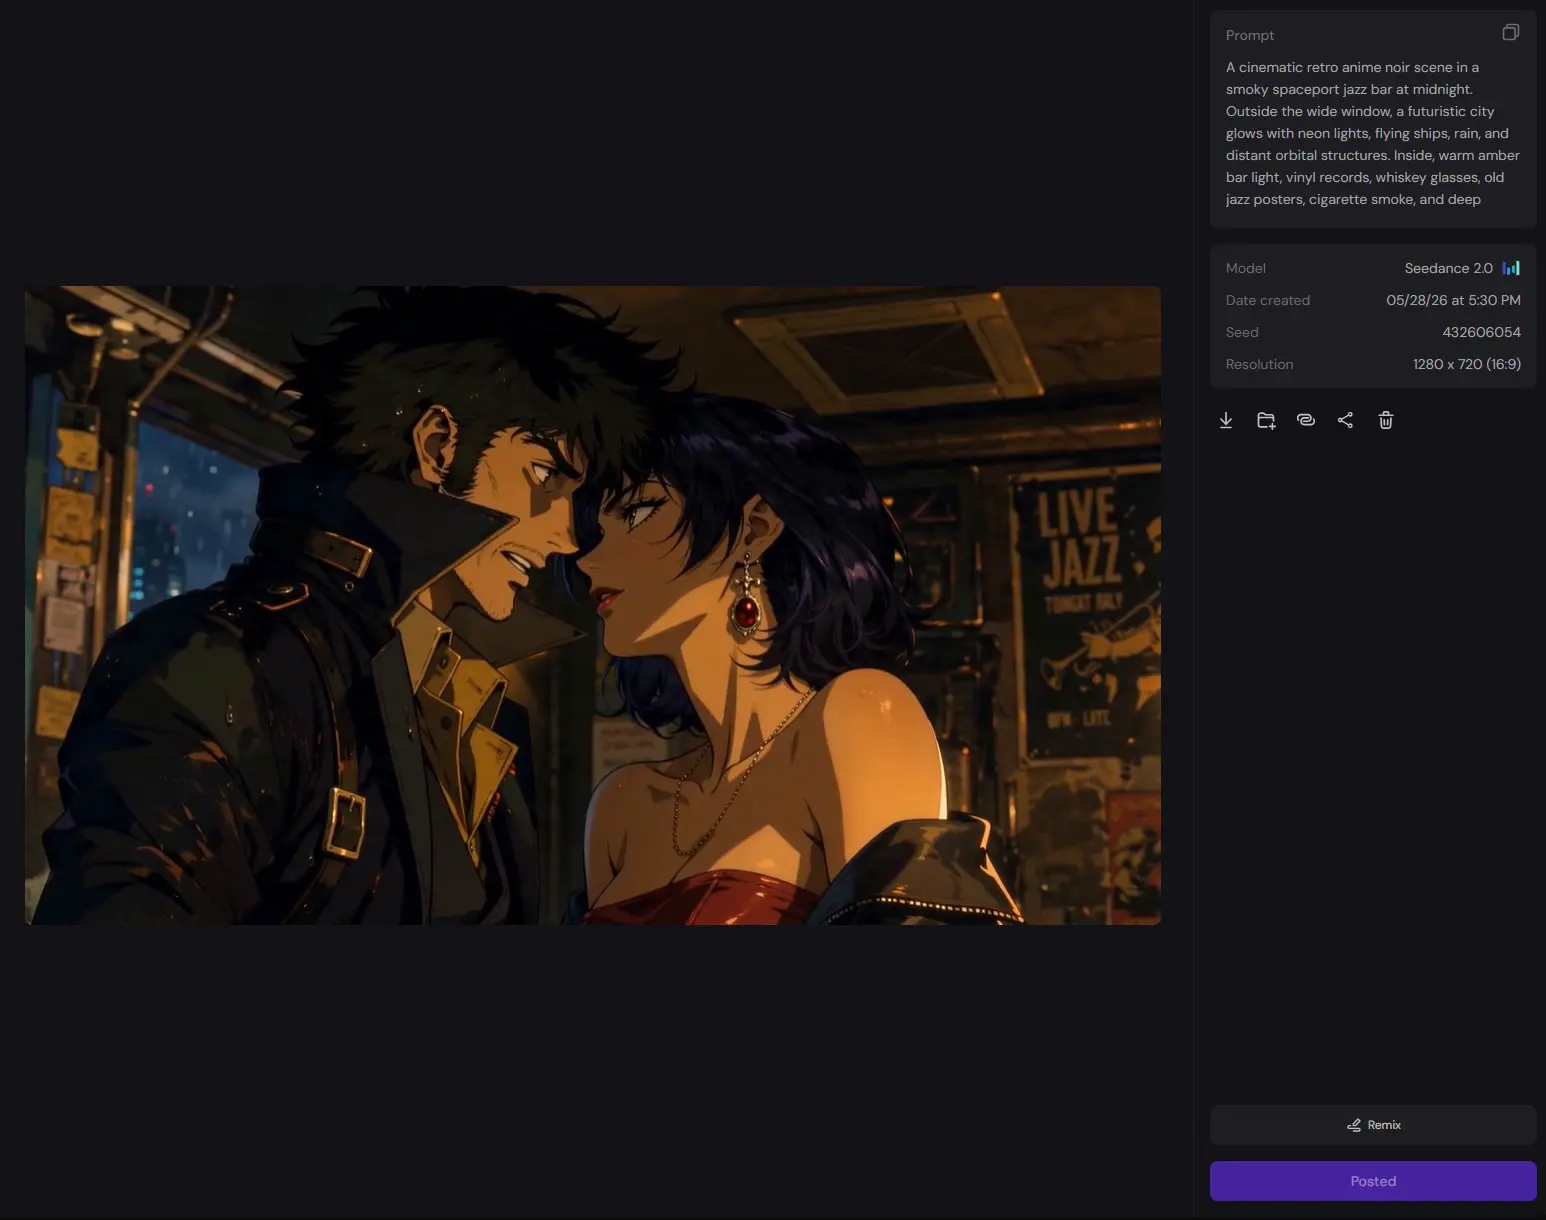Click the Date created label
This screenshot has height=1220, width=1546.
1268,300
